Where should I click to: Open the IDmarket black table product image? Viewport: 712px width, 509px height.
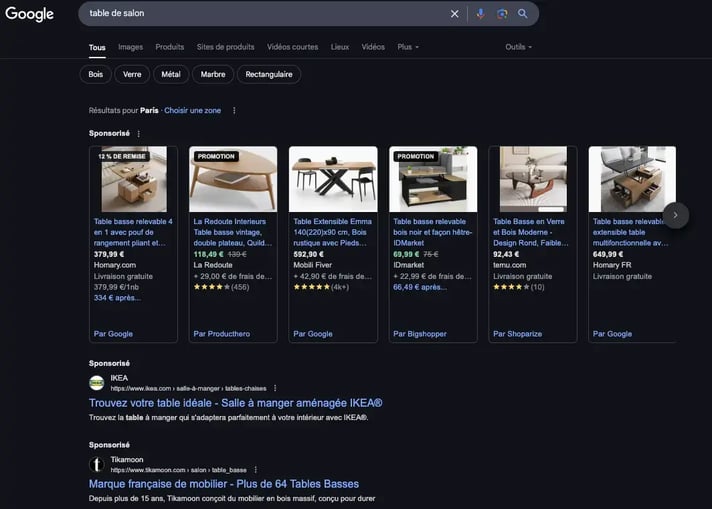tap(433, 179)
